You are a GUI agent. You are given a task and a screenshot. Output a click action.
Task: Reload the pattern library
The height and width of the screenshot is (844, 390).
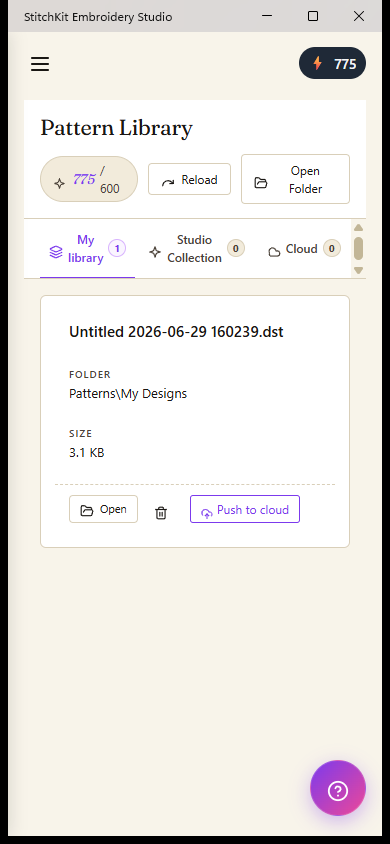click(189, 179)
